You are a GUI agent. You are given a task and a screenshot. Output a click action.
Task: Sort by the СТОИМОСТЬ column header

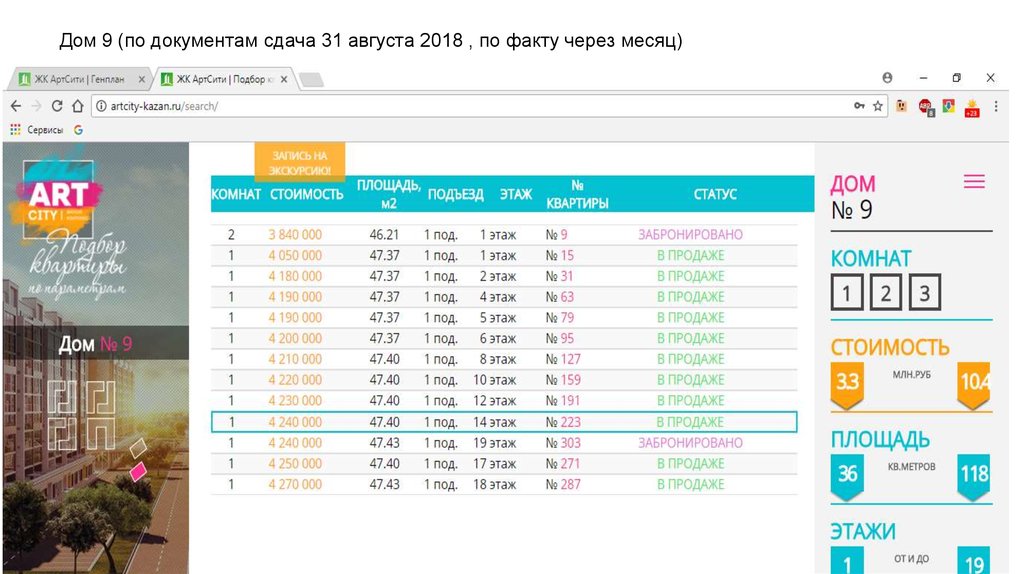(306, 195)
